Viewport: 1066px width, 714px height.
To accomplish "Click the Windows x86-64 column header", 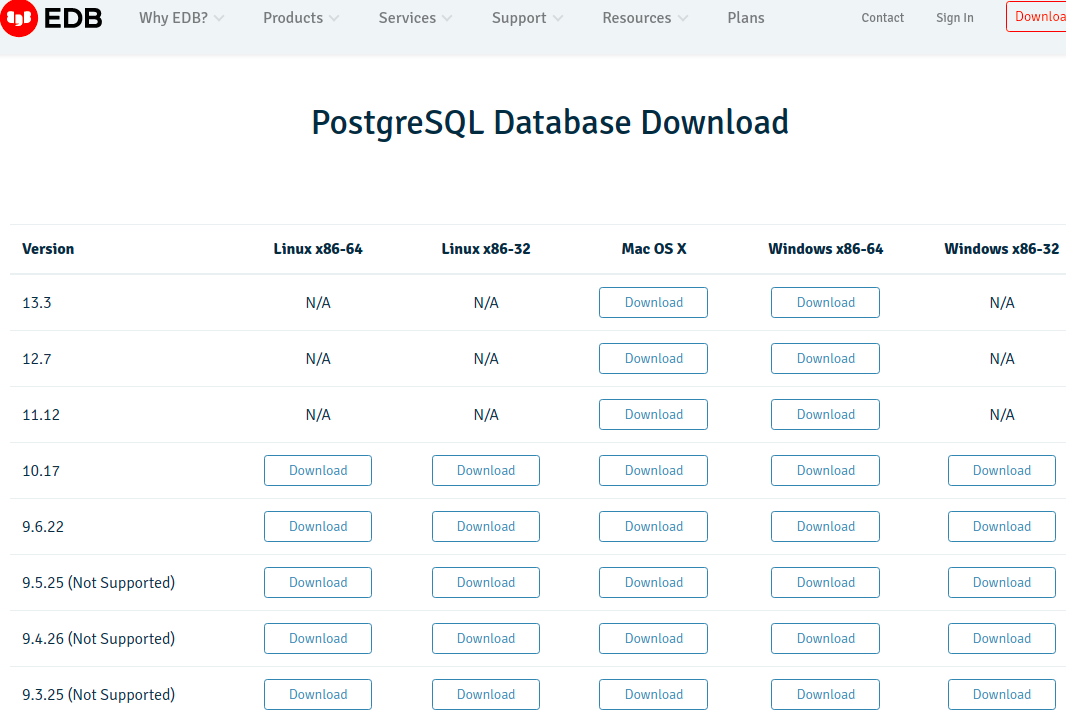I will (825, 249).
